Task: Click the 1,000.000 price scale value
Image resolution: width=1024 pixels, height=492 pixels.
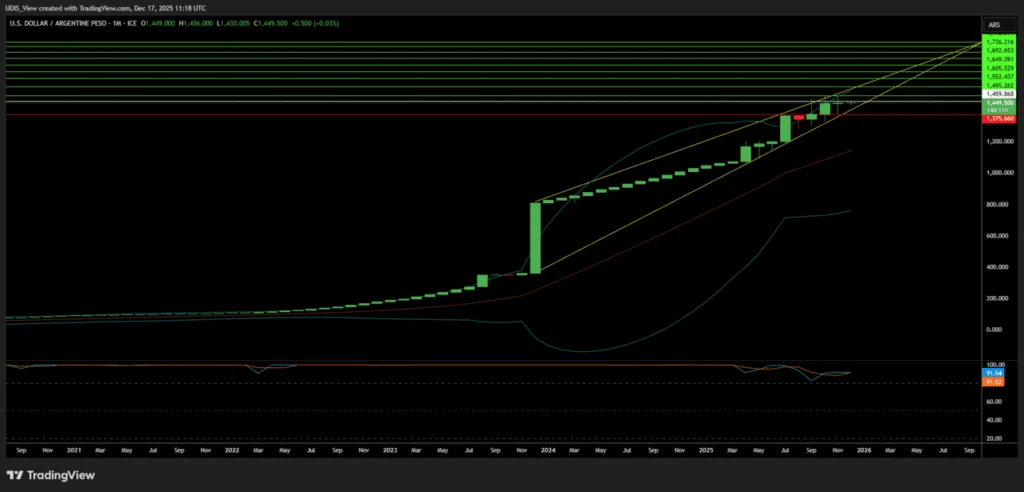Action: pyautogui.click(x=1000, y=173)
